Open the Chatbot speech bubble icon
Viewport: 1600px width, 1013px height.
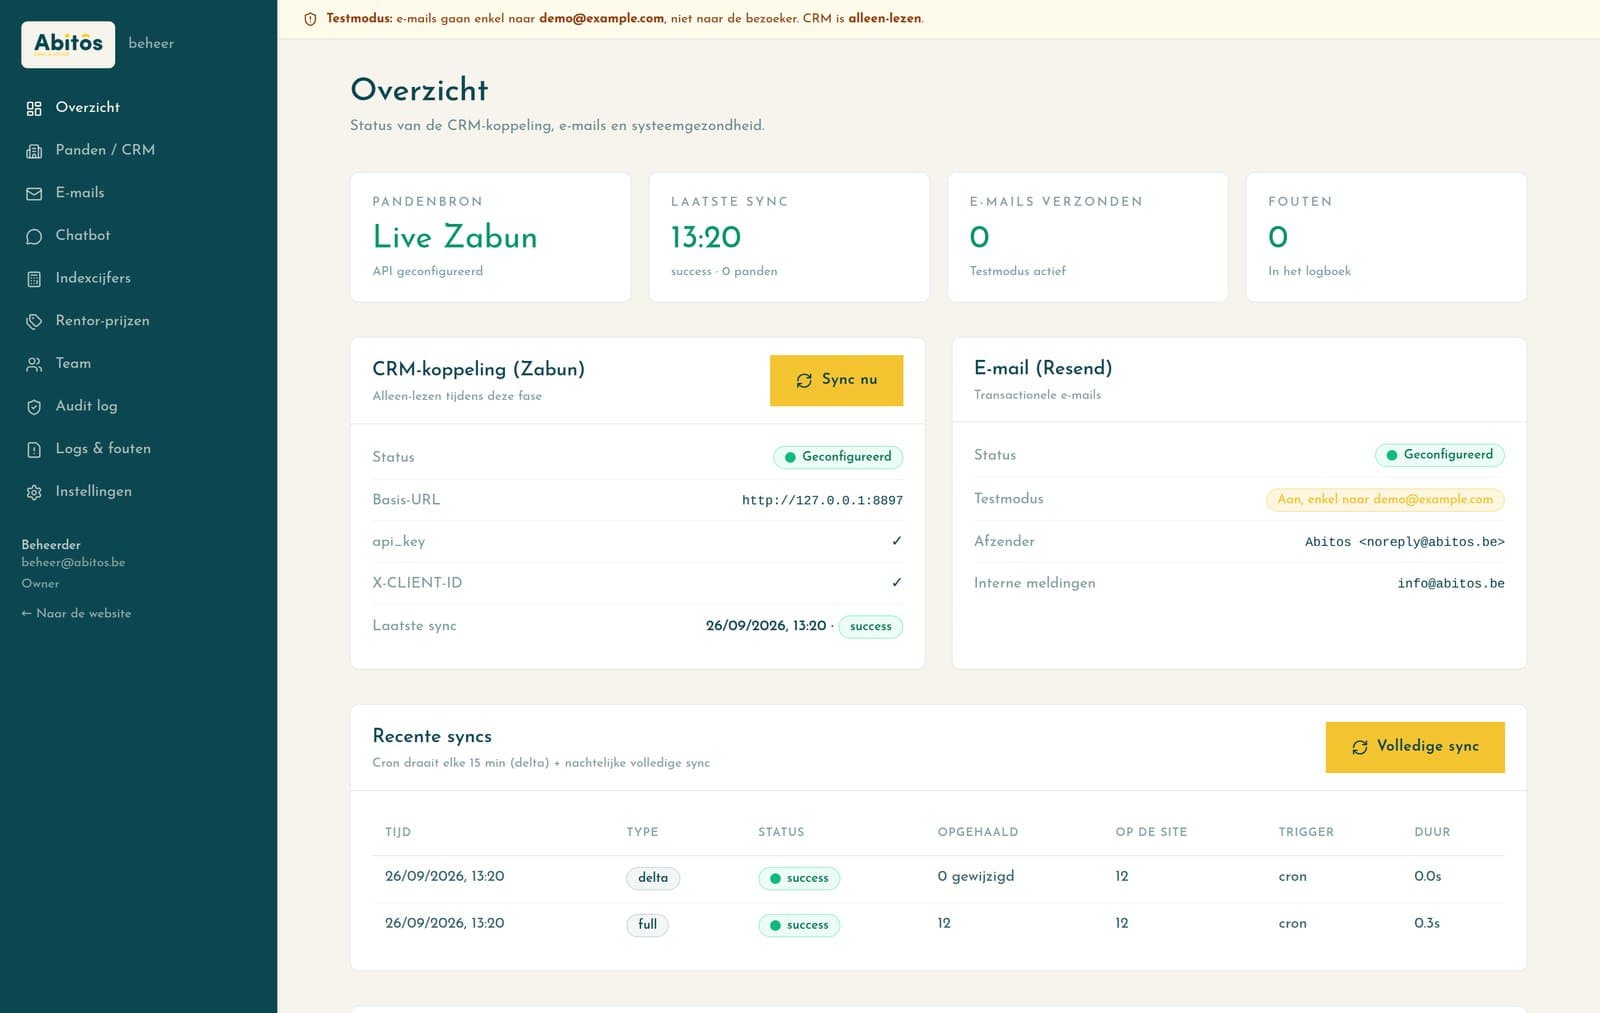pos(34,236)
